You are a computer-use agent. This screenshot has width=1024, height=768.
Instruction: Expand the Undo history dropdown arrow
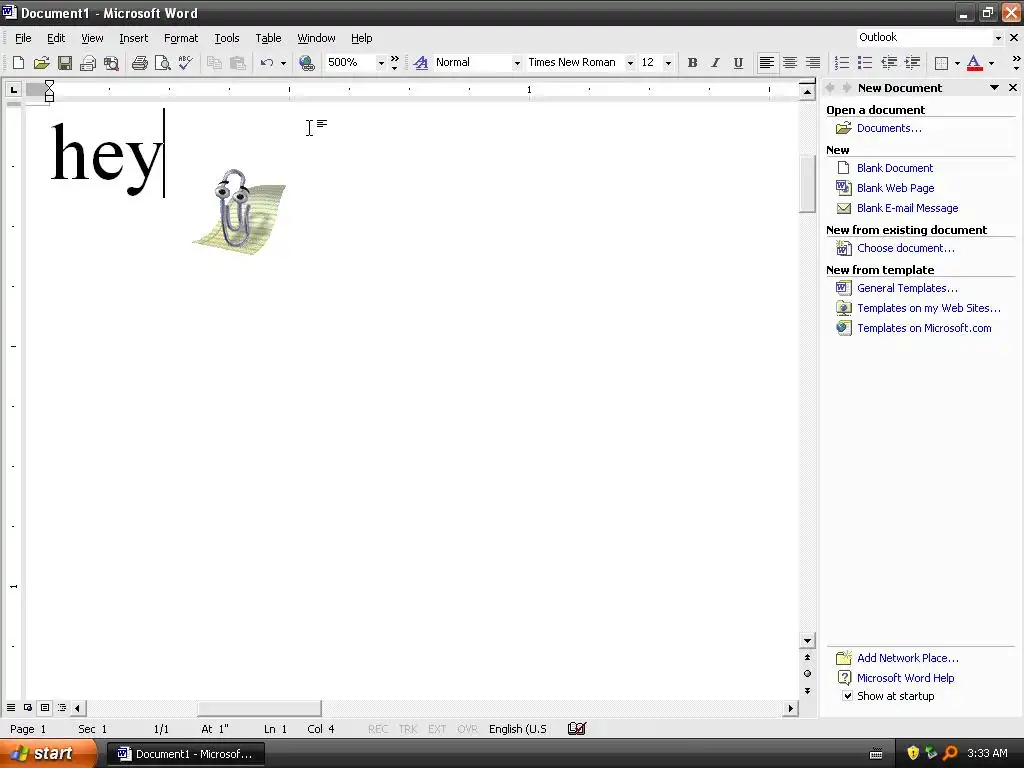[283, 63]
